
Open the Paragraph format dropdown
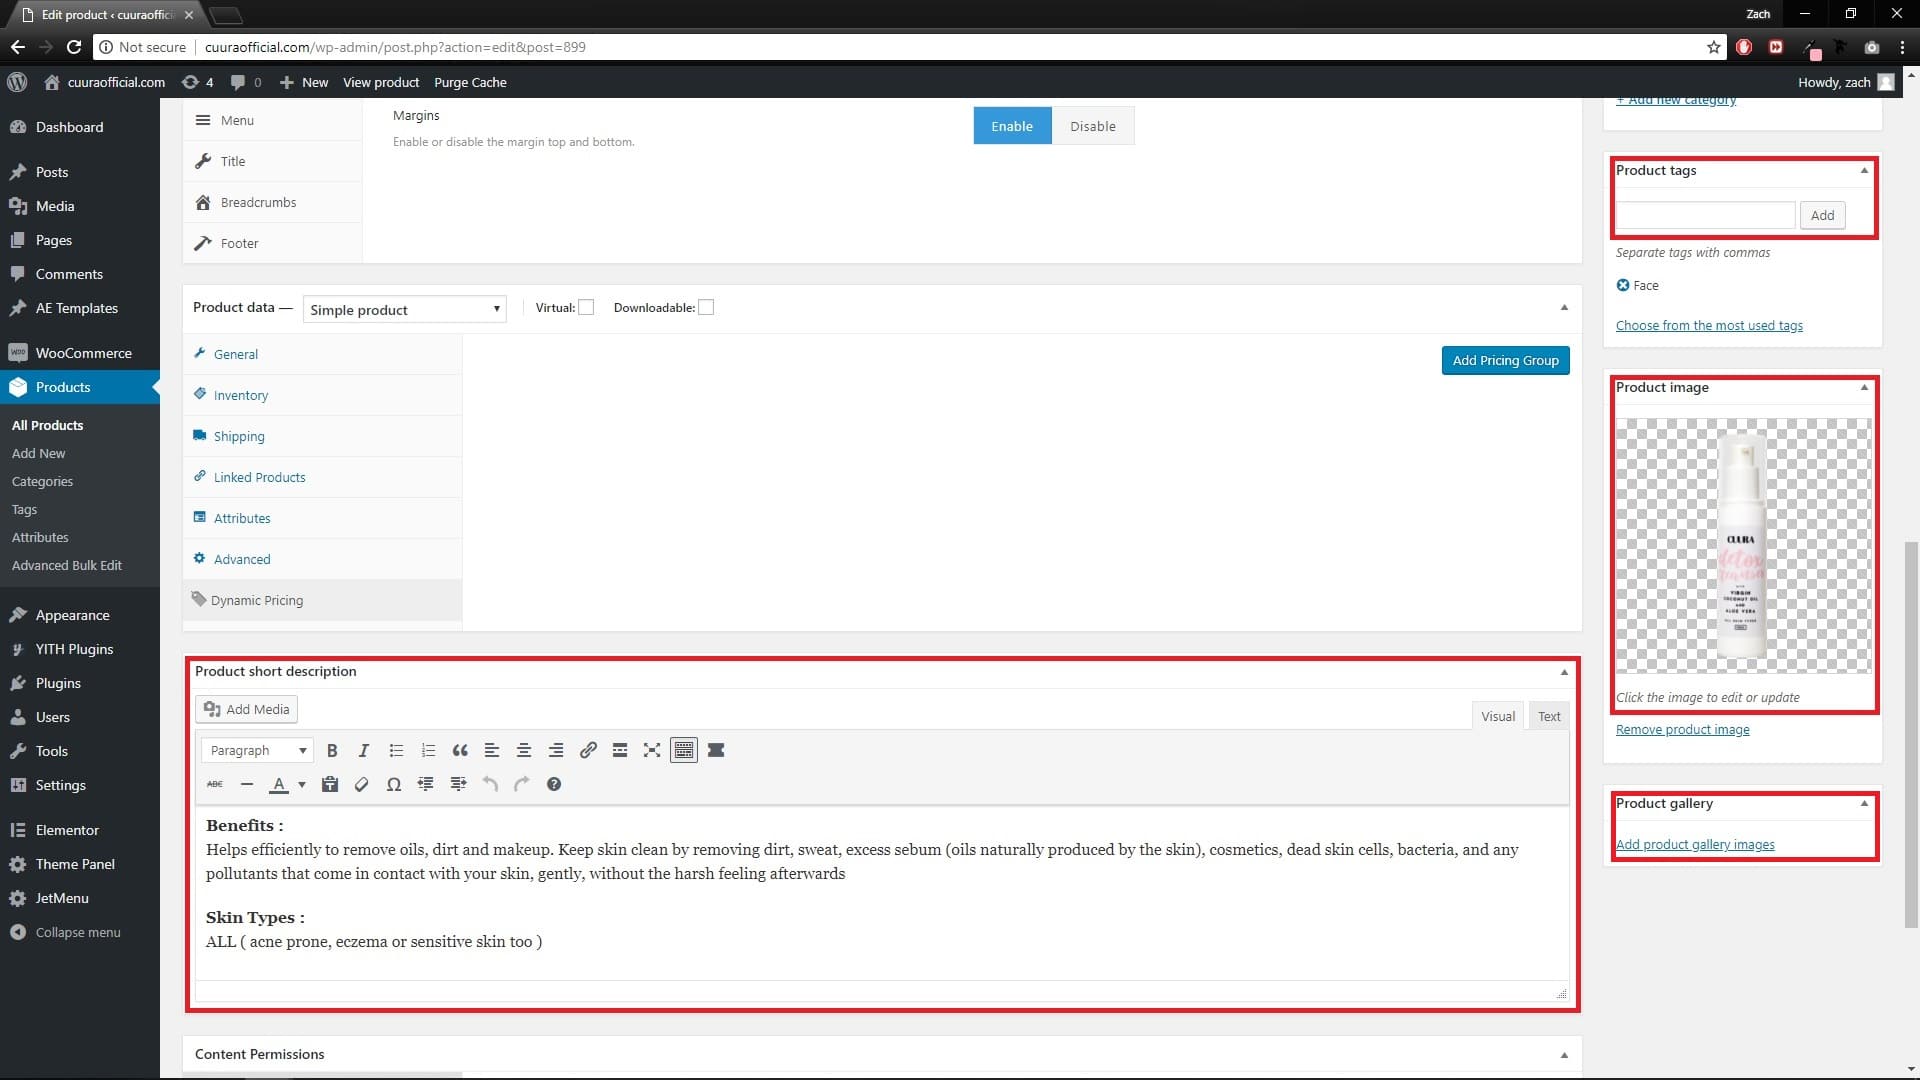pyautogui.click(x=257, y=750)
